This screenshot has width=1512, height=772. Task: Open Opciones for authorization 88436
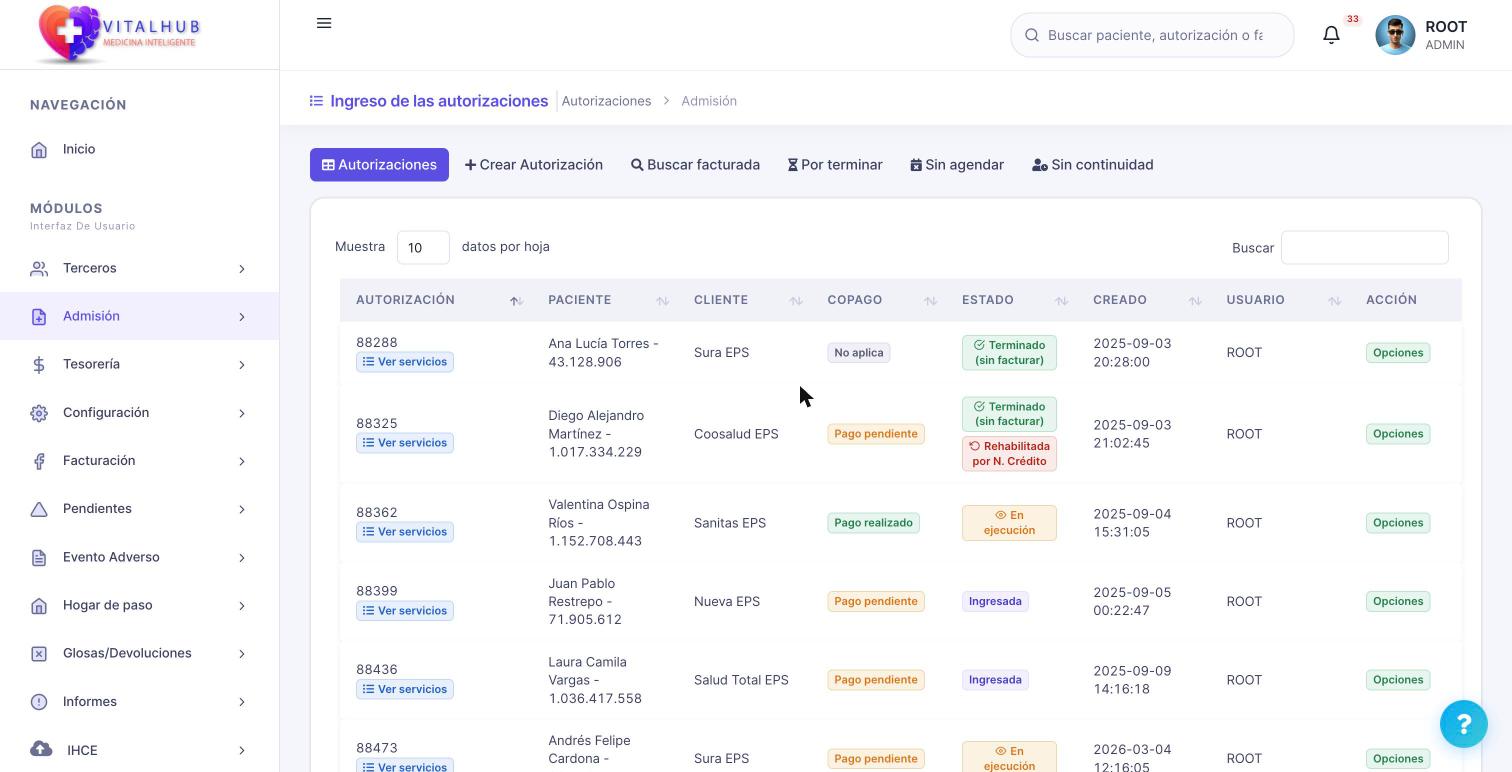pos(1398,680)
